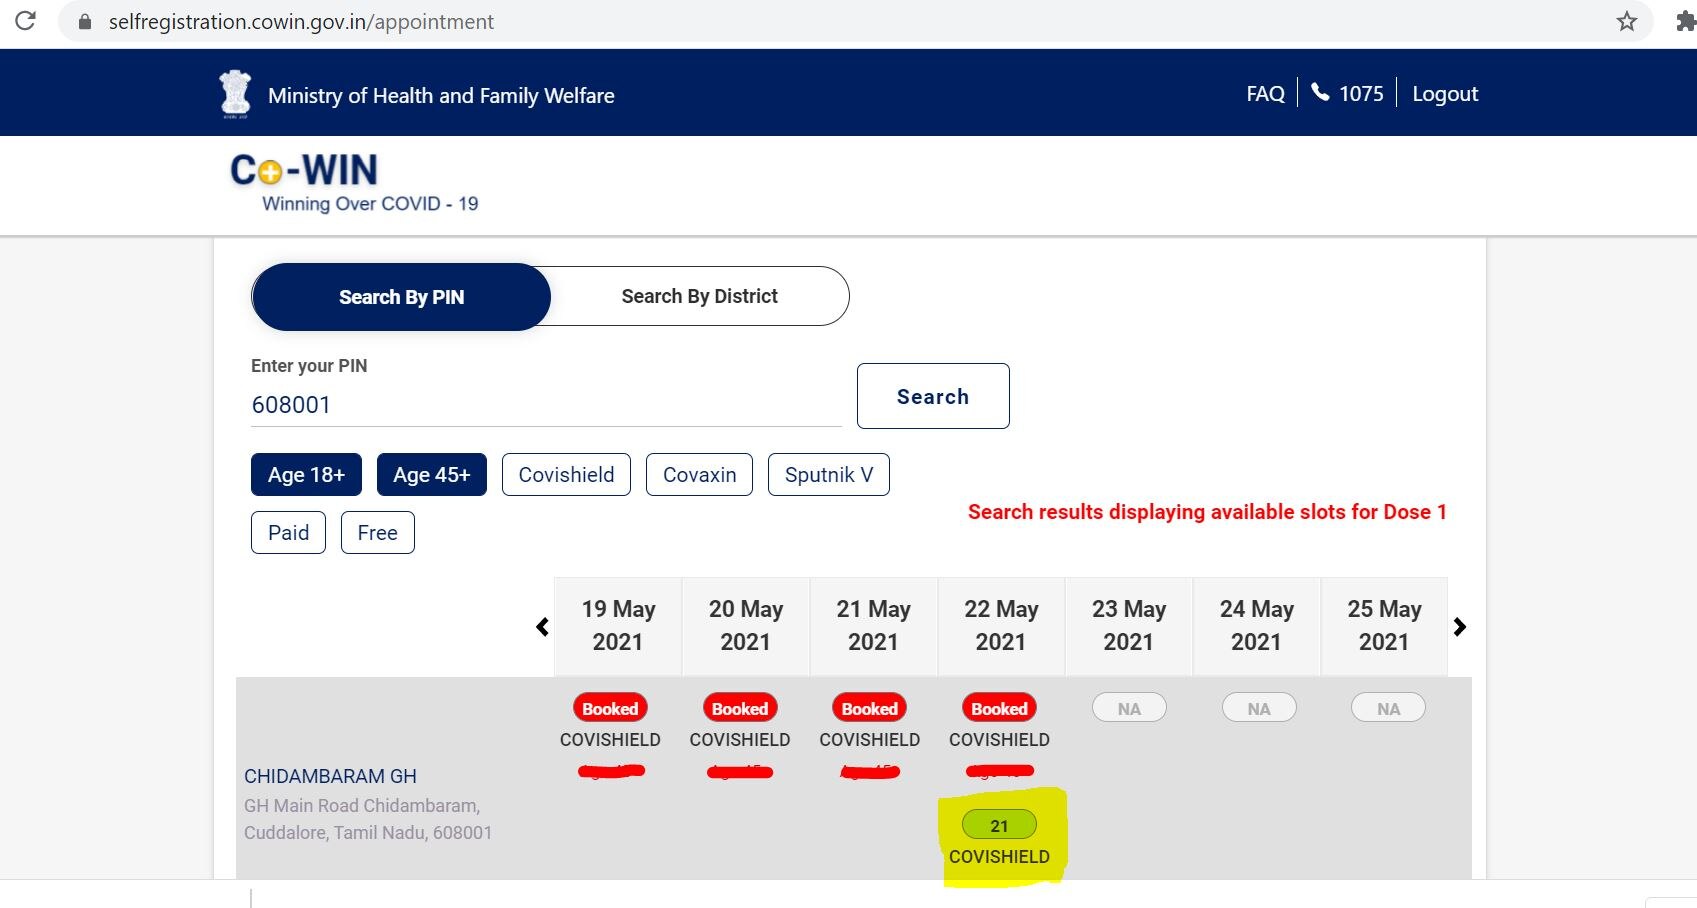Screen dimensions: 1697x908
Task: Select the 20 May 2021 date column
Action: pos(746,626)
